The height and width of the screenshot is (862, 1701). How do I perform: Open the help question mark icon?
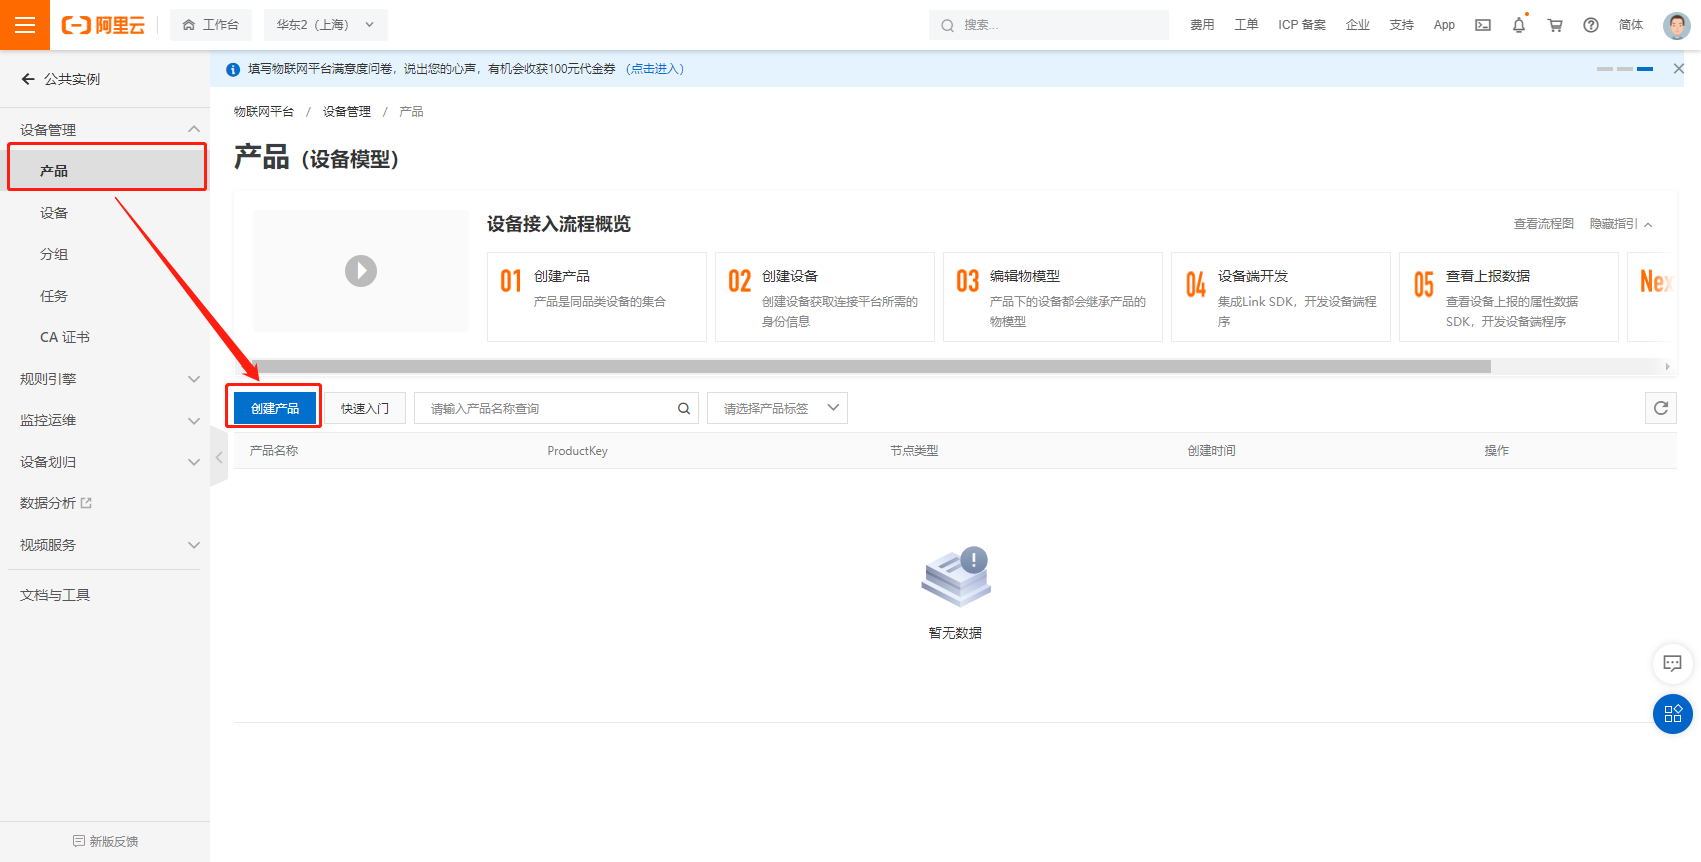(x=1591, y=25)
